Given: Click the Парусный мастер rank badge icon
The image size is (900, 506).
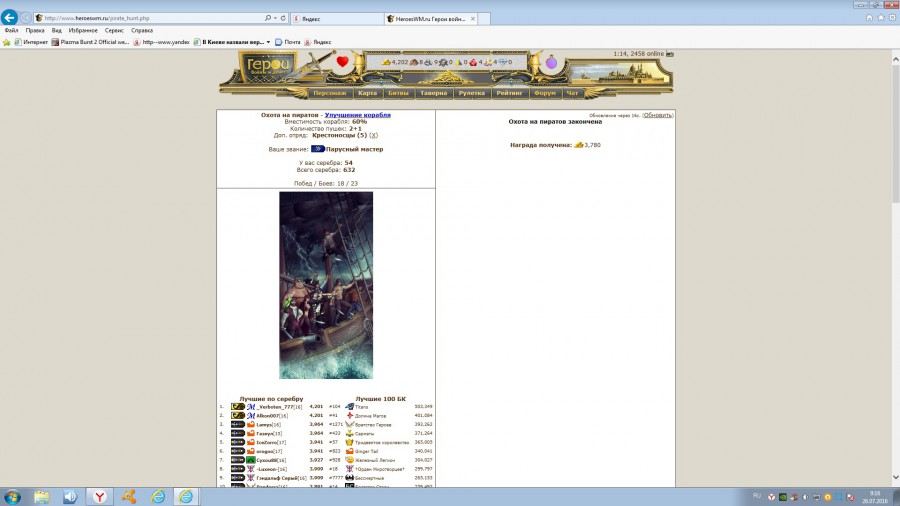Looking at the screenshot, I should (317, 149).
